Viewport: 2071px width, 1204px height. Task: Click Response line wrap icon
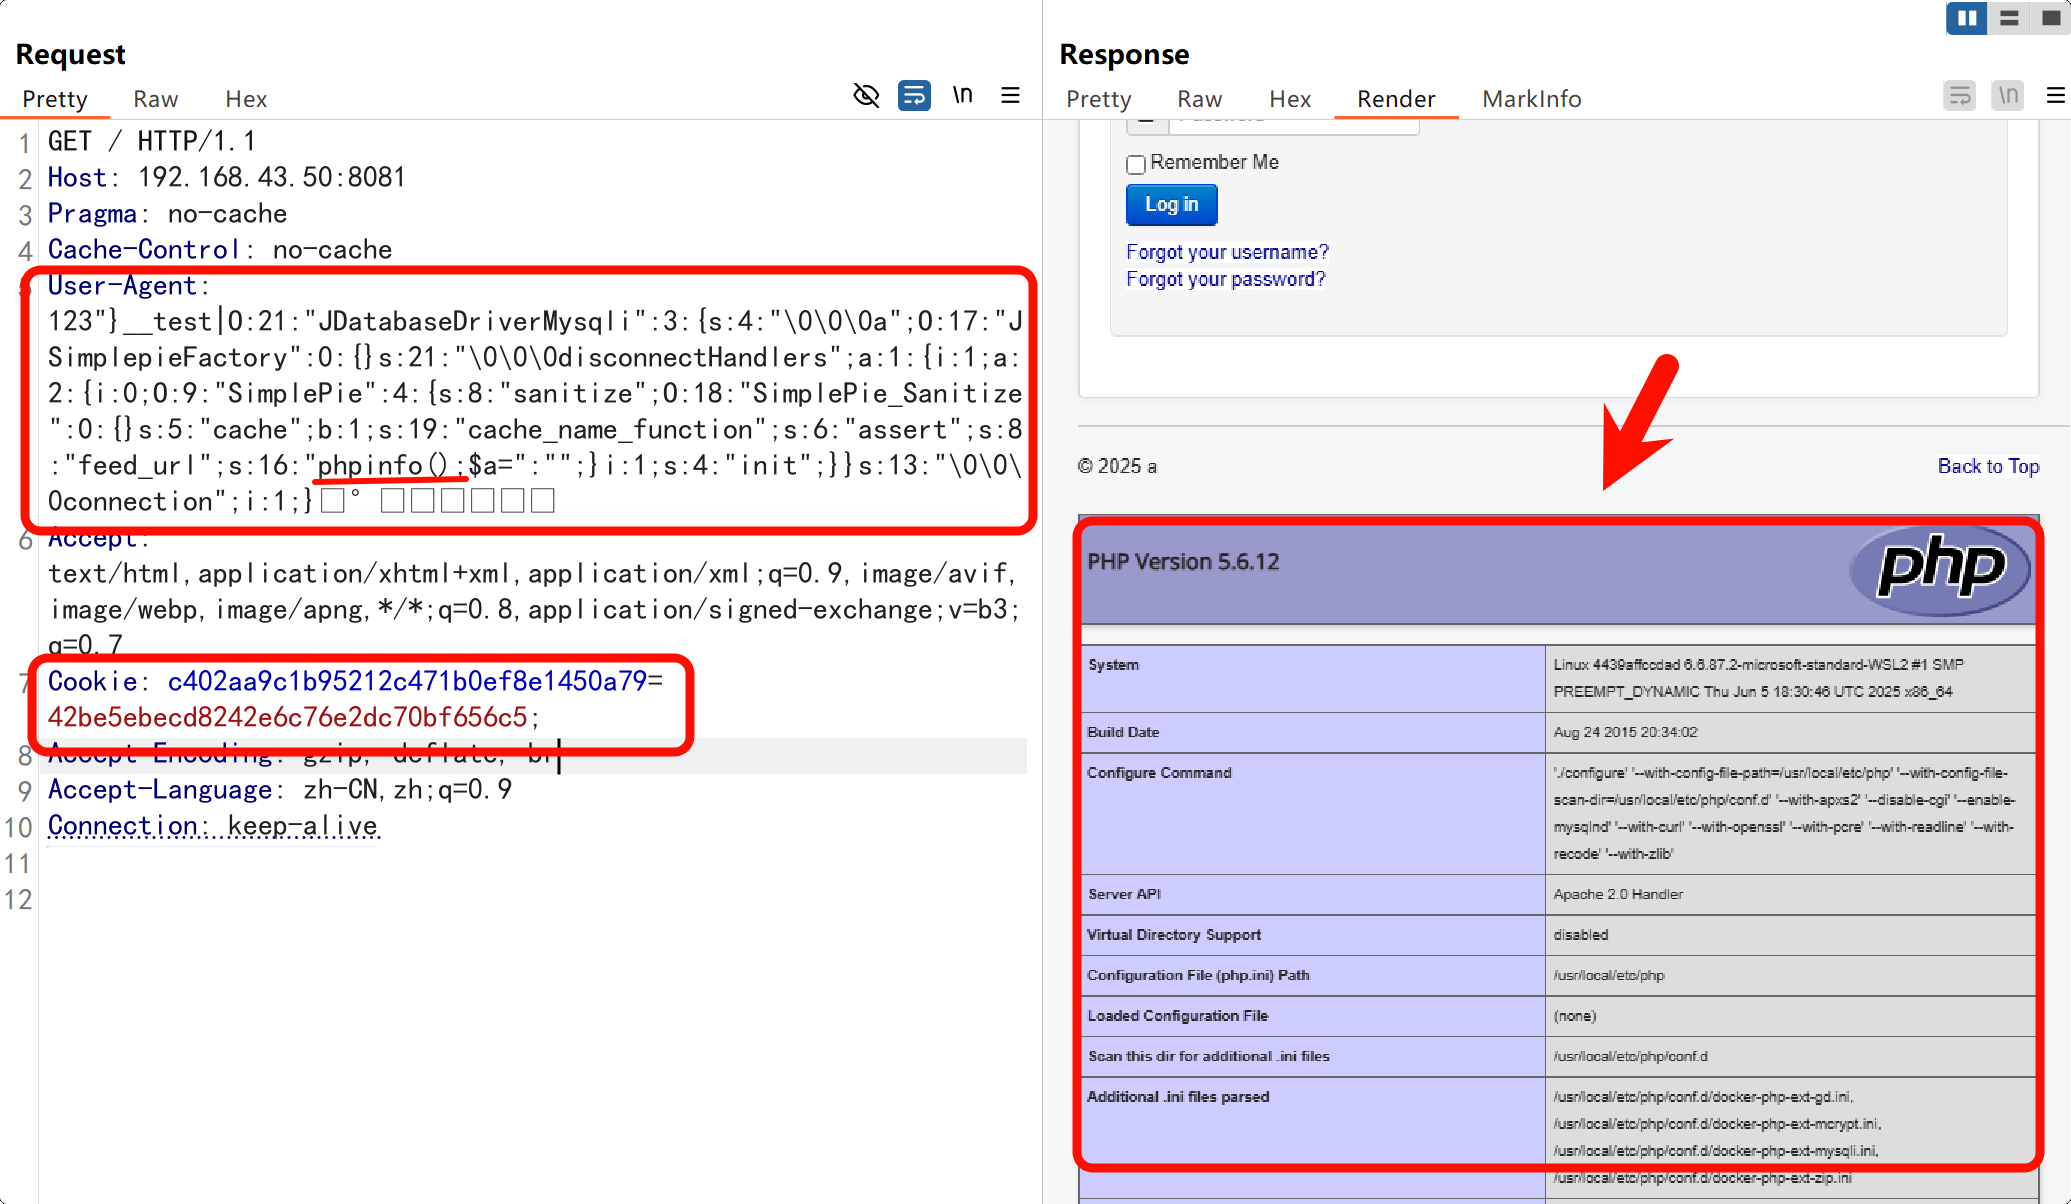tap(1959, 96)
